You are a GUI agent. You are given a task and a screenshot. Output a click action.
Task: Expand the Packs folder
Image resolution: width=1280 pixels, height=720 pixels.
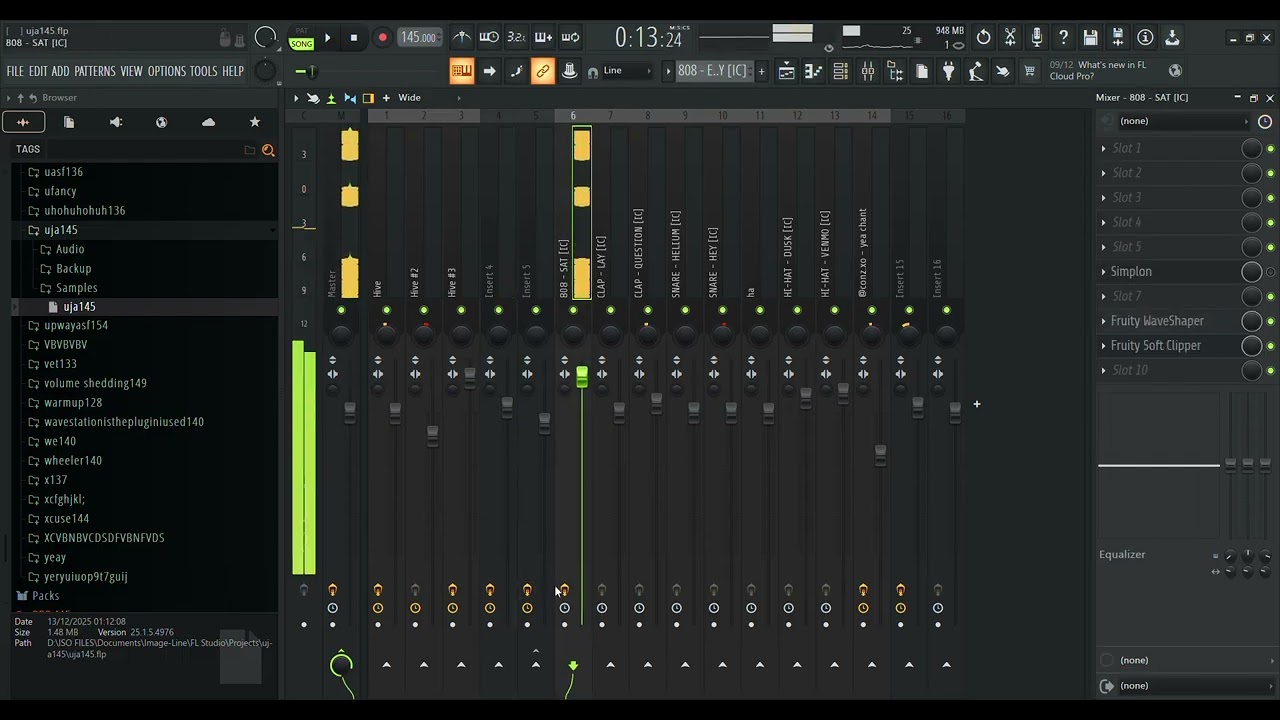click(x=45, y=596)
